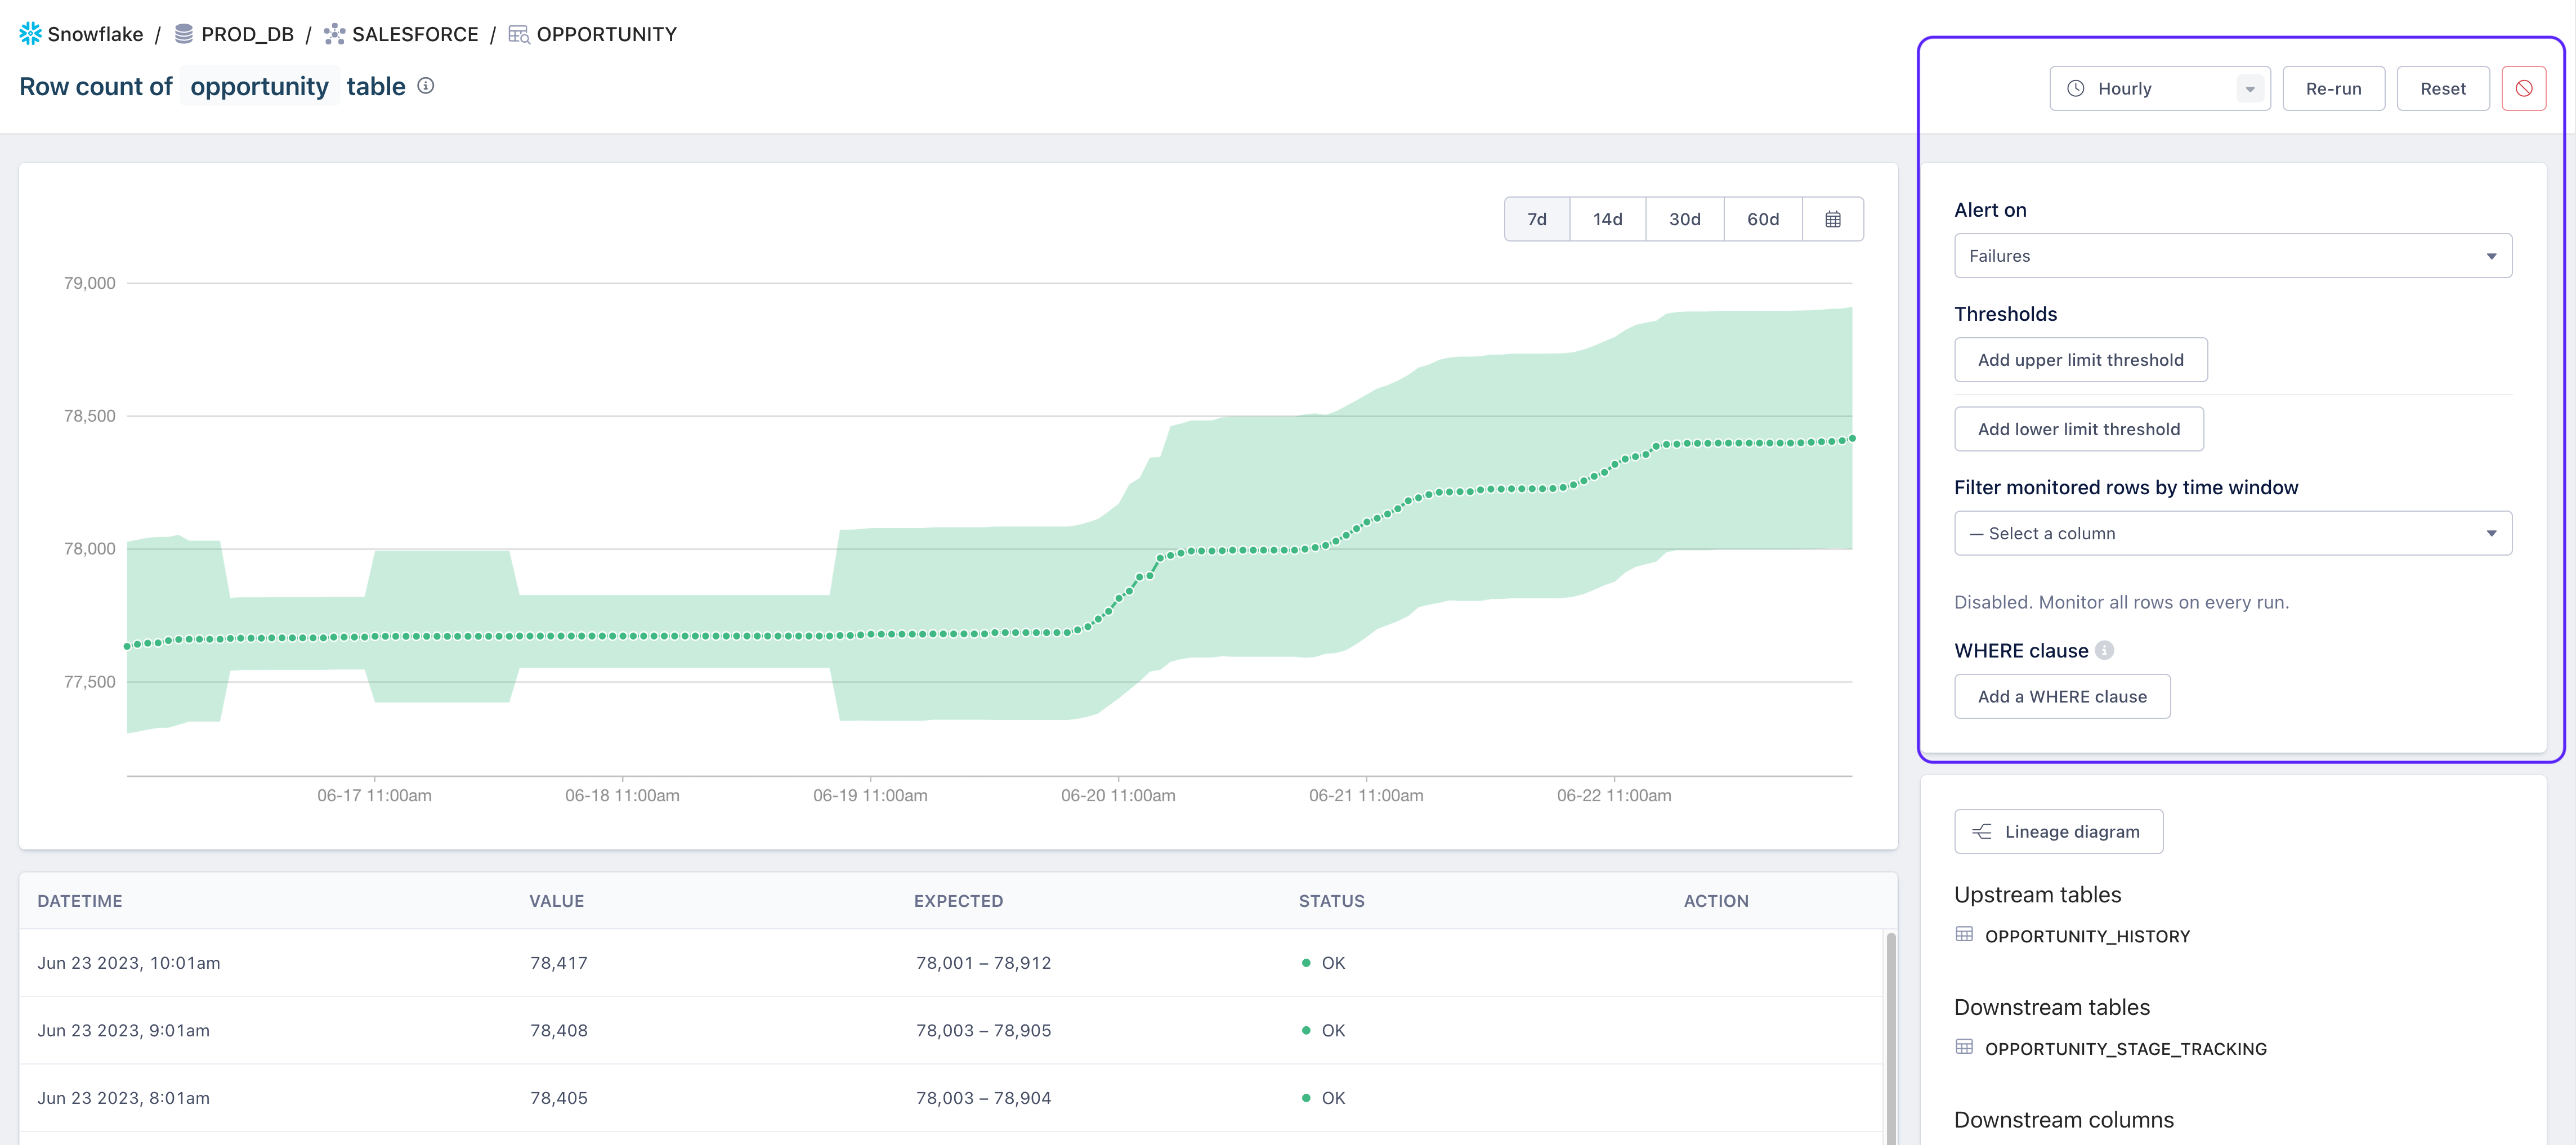Click the red disable monitor icon
Image resolution: width=2576 pixels, height=1145 pixels.
tap(2523, 89)
